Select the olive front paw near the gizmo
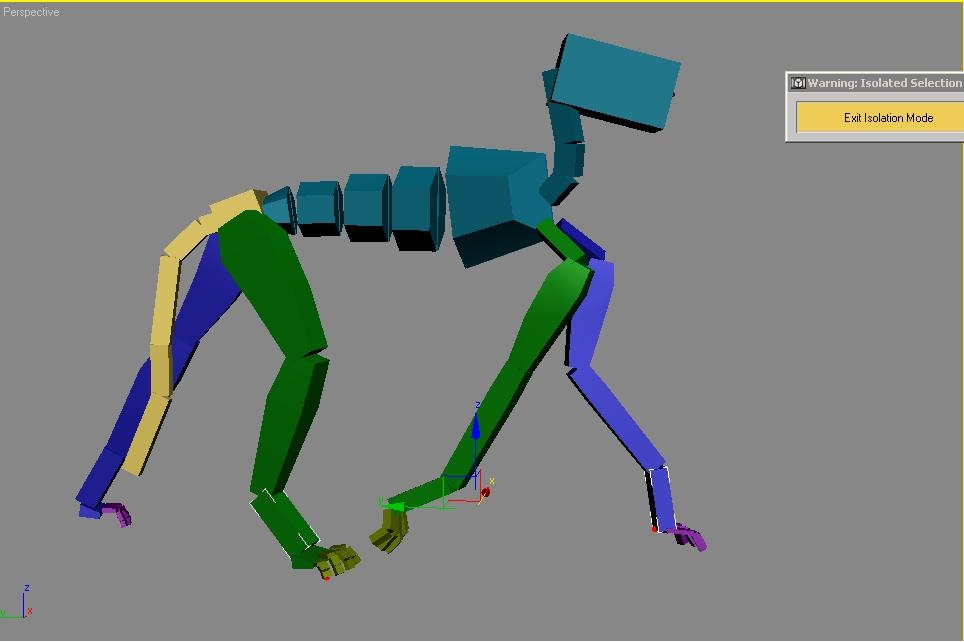Screen dimensions: 964x642 click(387, 530)
